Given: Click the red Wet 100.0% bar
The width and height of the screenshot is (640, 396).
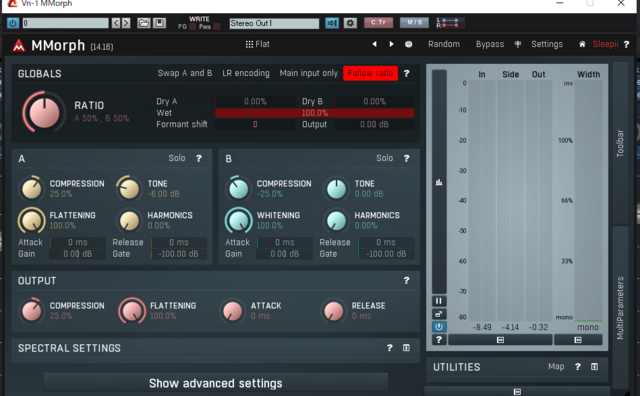Looking at the screenshot, I should [x=315, y=113].
